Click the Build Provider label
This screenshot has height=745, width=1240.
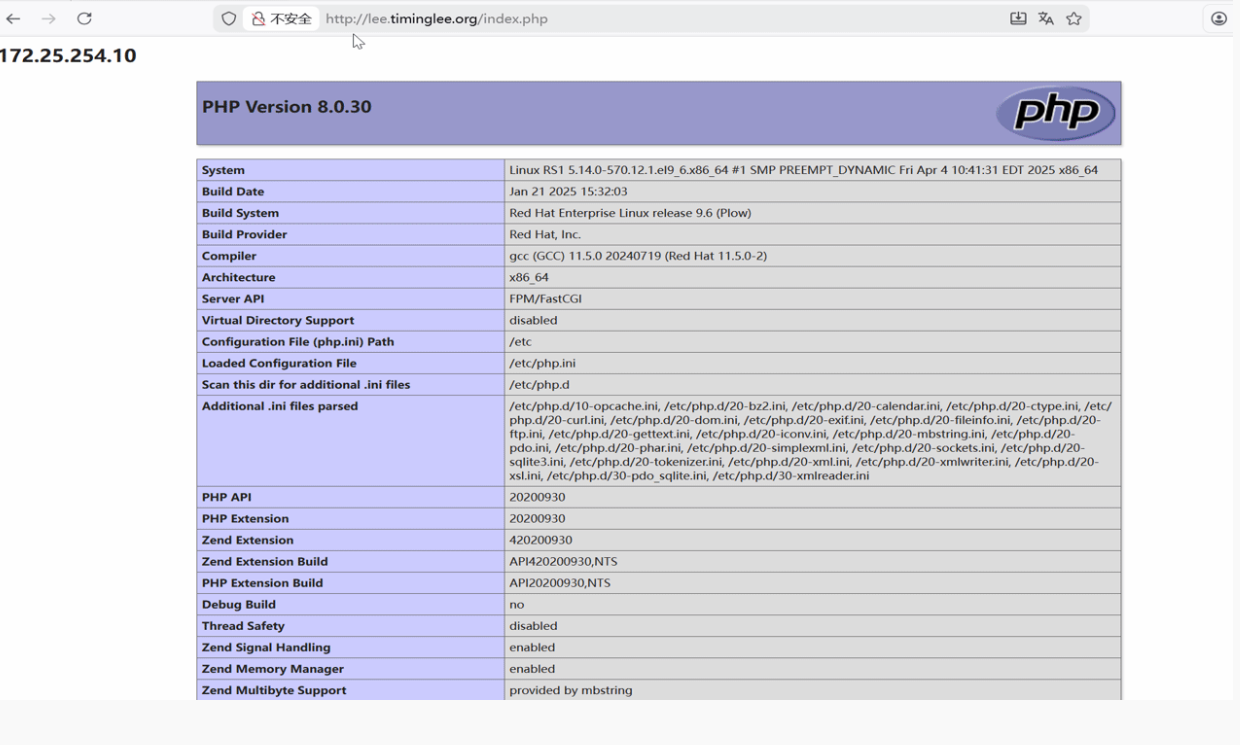point(244,234)
